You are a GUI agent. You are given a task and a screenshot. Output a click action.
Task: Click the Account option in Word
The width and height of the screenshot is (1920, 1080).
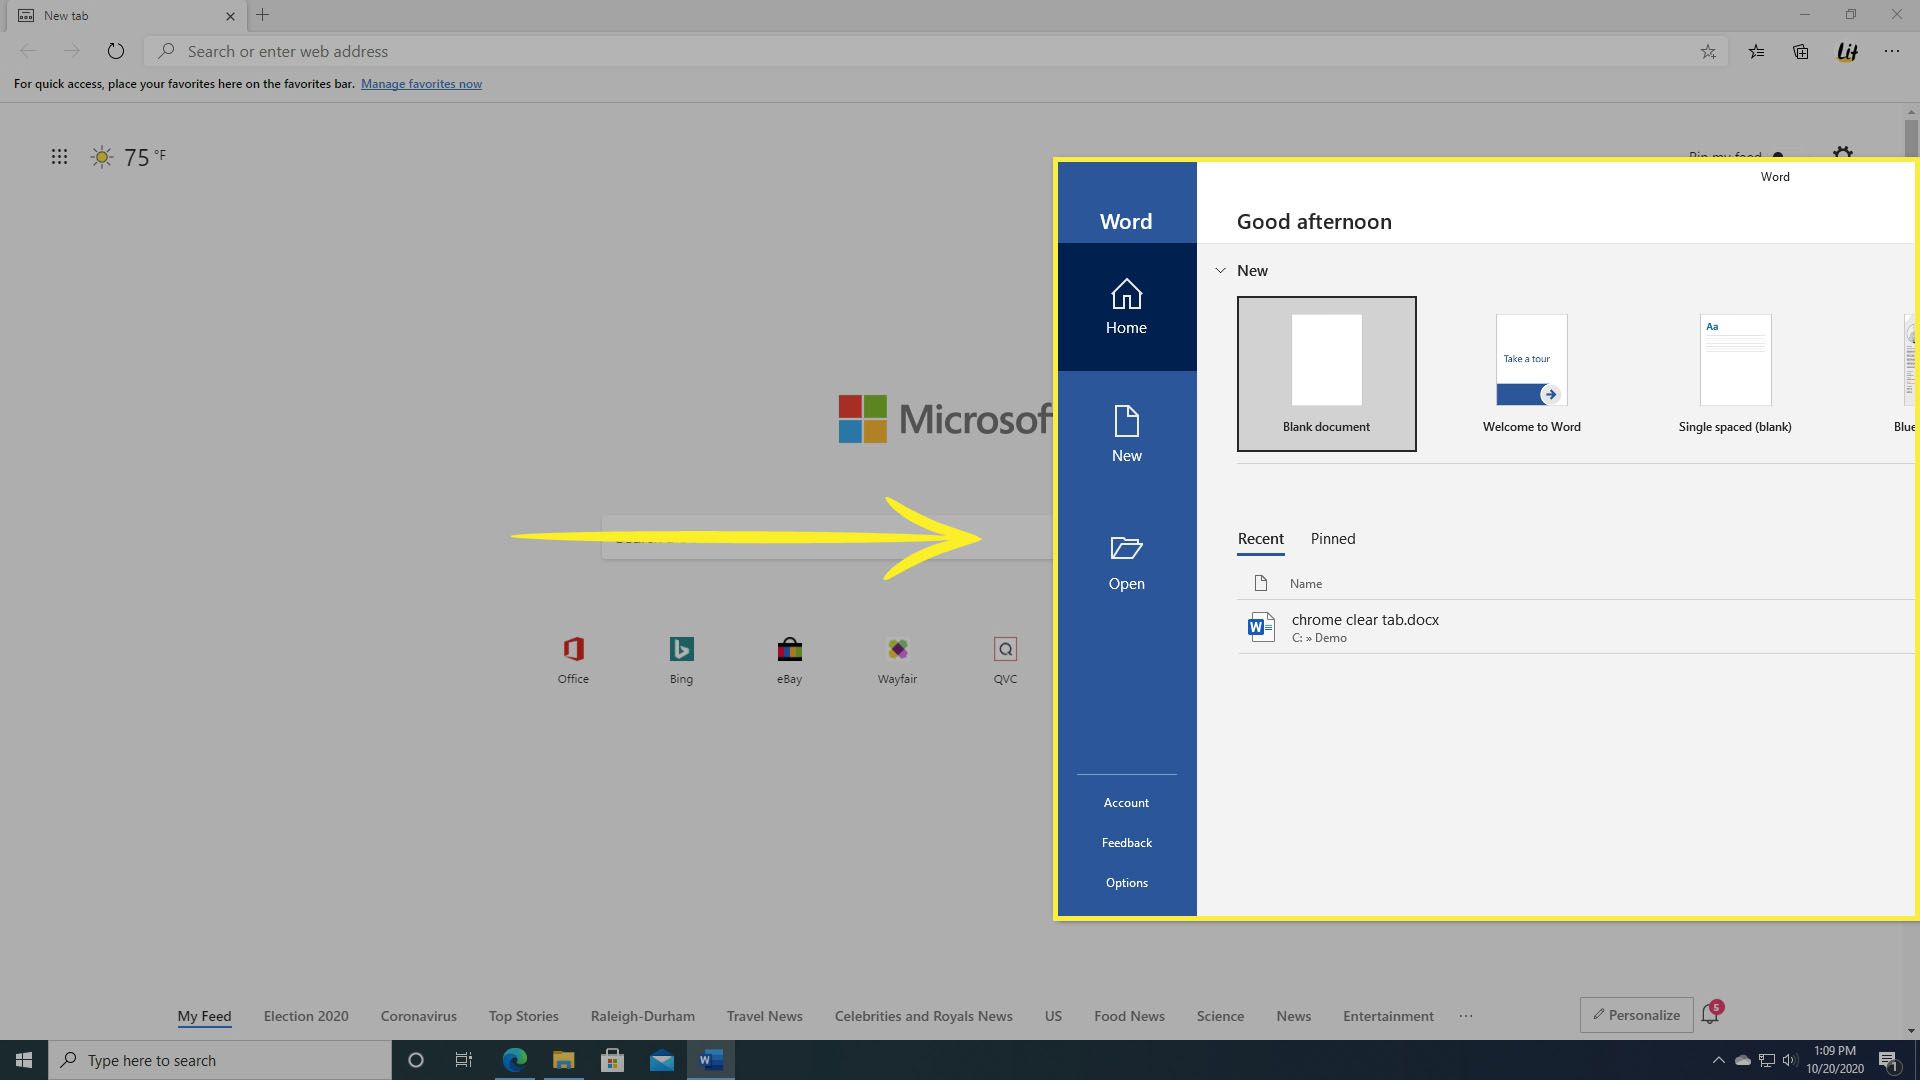click(x=1126, y=802)
